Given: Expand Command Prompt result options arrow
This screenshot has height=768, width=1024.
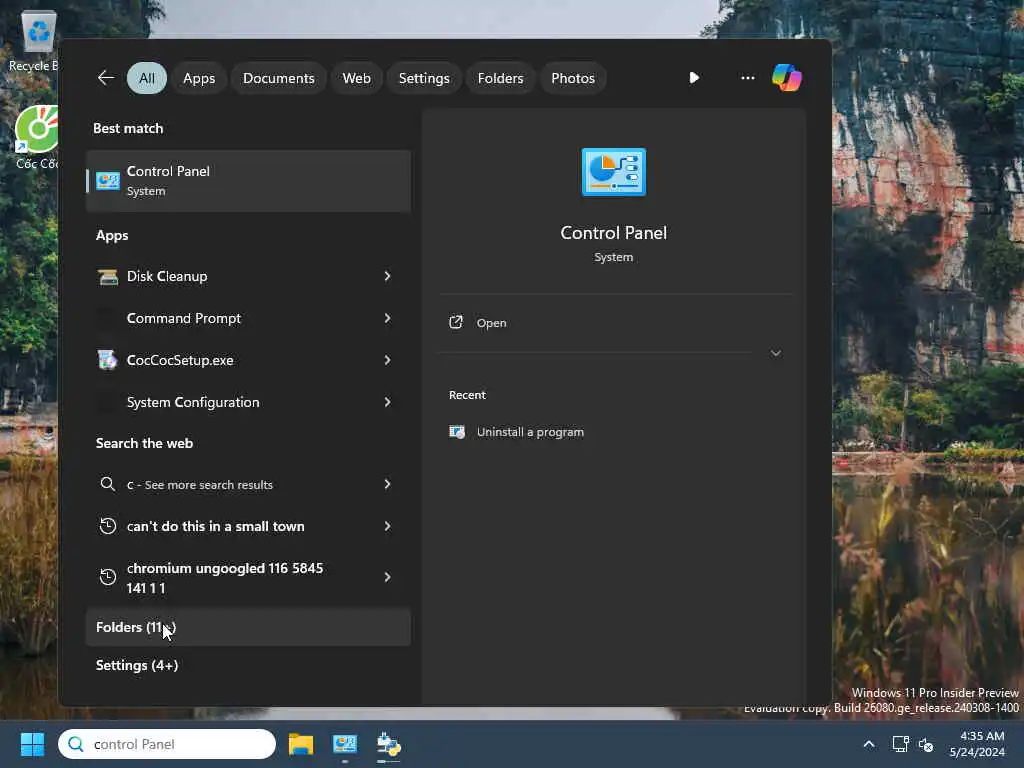Looking at the screenshot, I should tap(387, 318).
